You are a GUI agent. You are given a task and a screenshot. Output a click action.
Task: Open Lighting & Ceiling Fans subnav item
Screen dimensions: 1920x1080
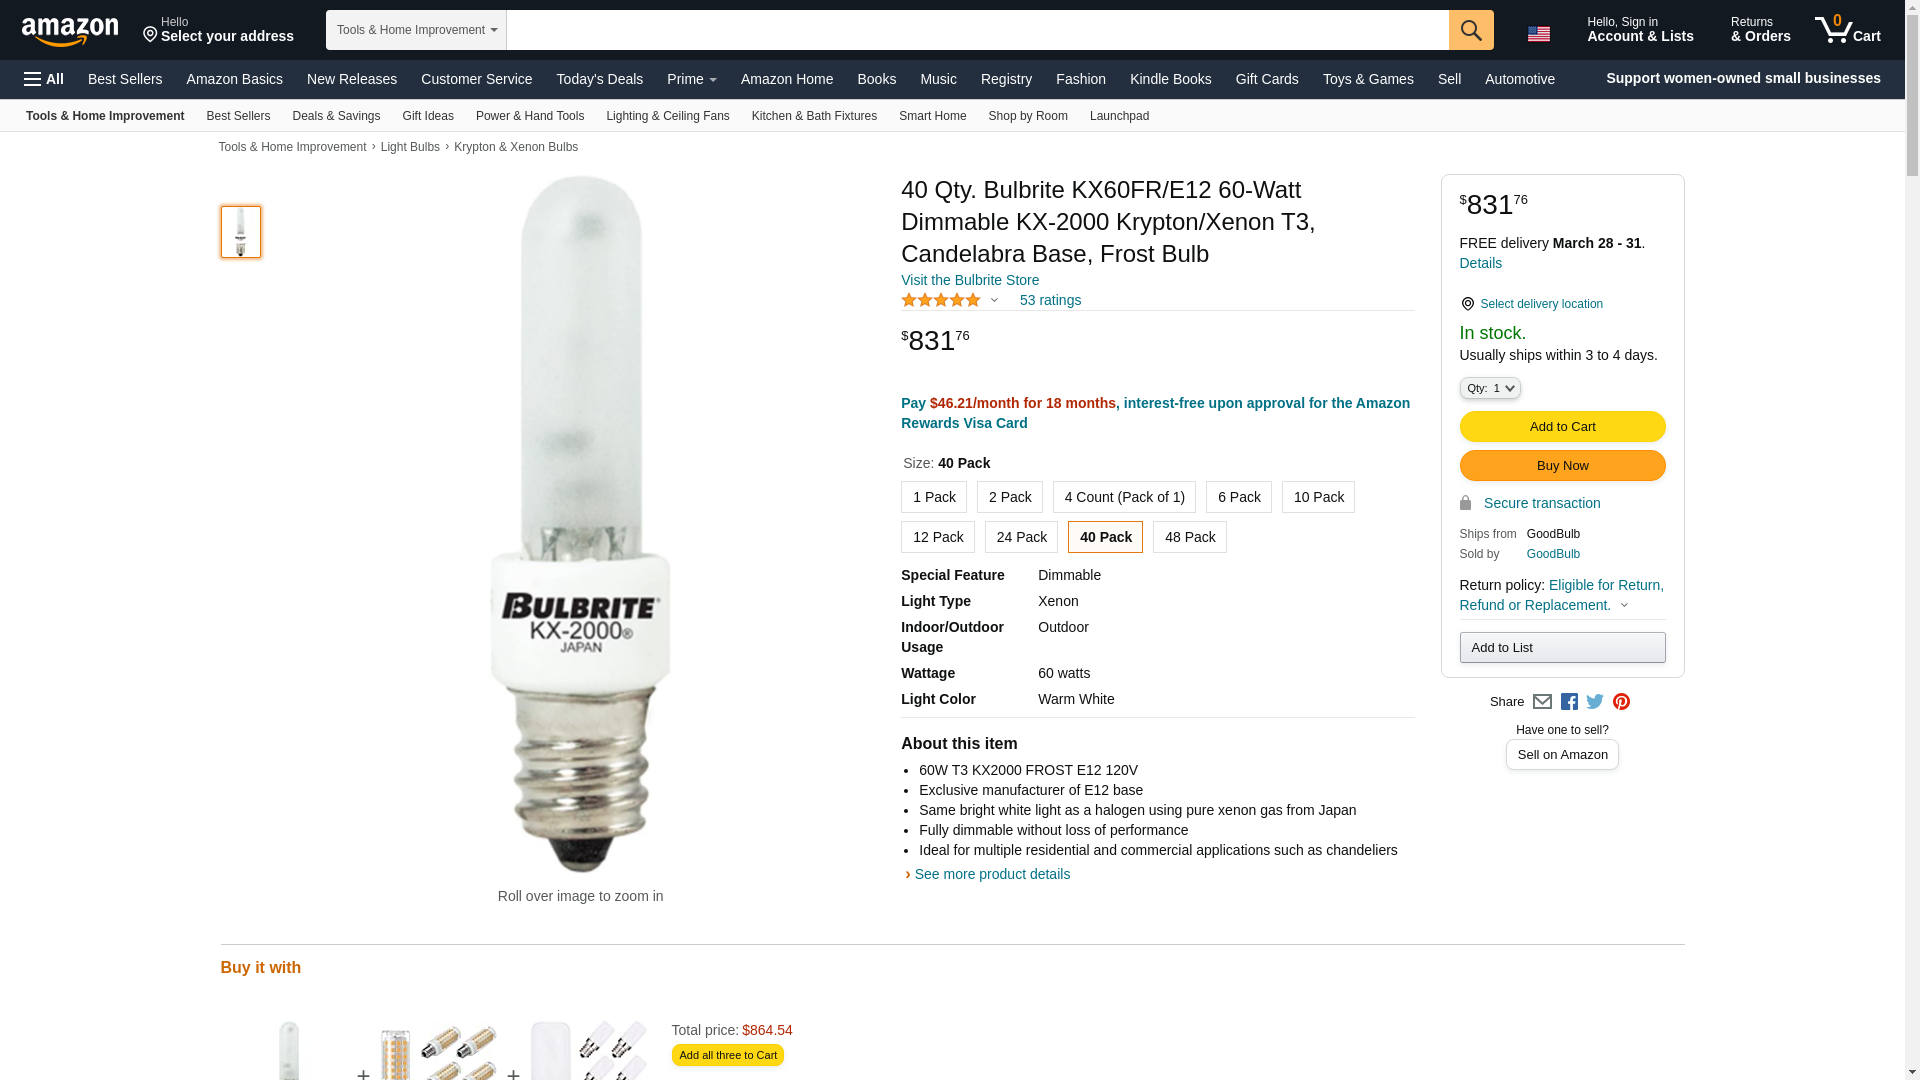[667, 116]
